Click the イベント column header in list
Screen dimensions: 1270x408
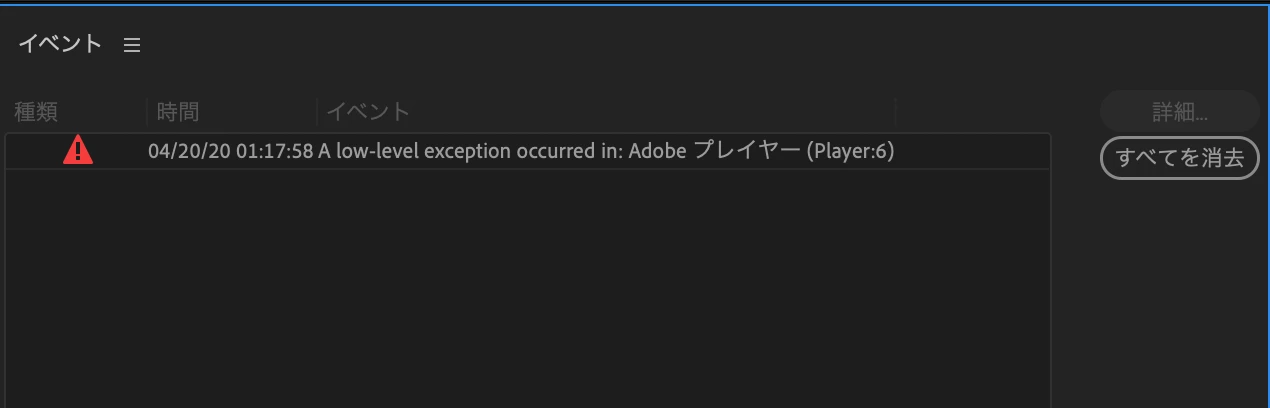pyautogui.click(x=368, y=111)
